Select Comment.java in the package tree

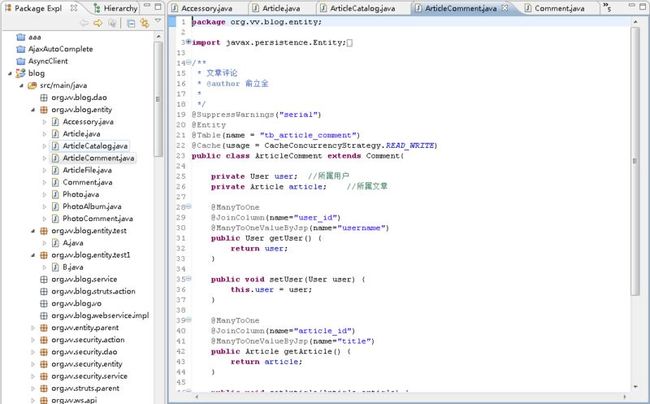[x=87, y=182]
